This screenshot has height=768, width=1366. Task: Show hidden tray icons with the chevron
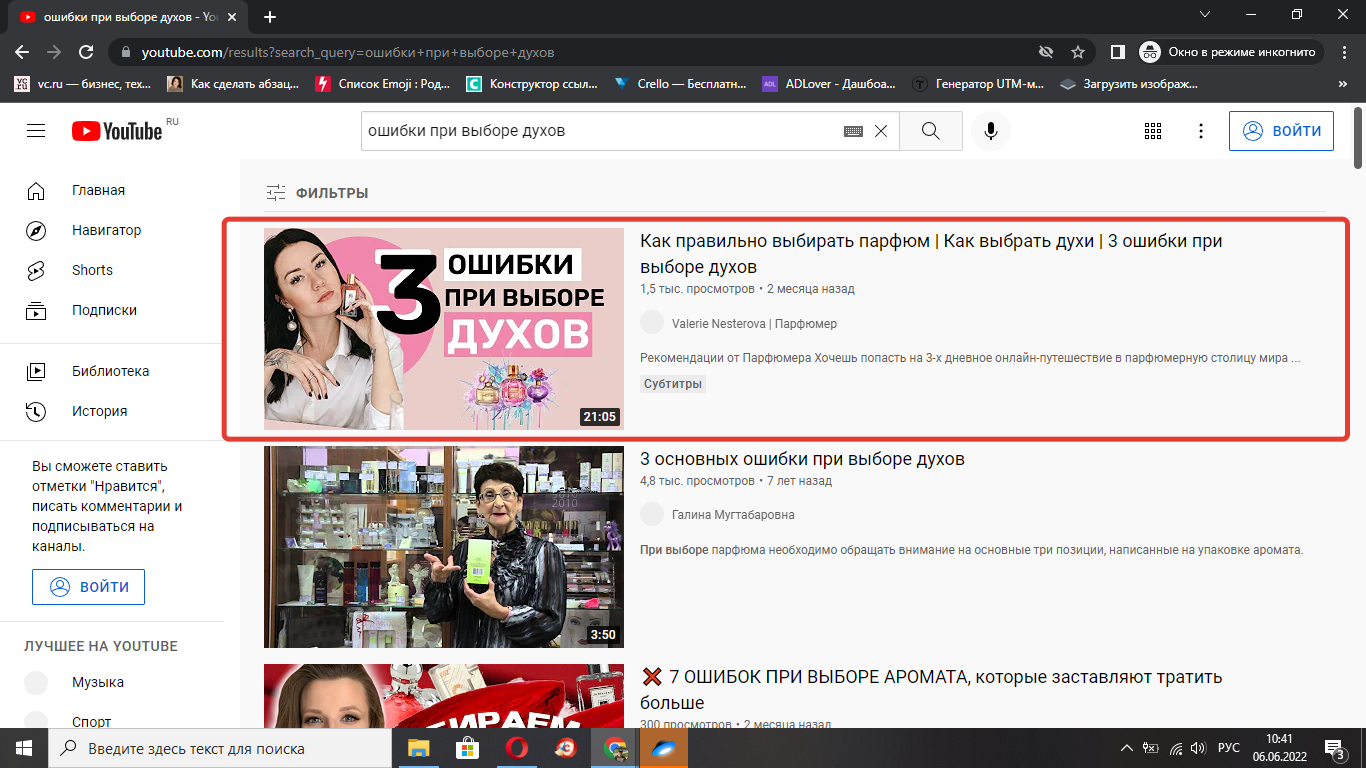(x=1127, y=748)
